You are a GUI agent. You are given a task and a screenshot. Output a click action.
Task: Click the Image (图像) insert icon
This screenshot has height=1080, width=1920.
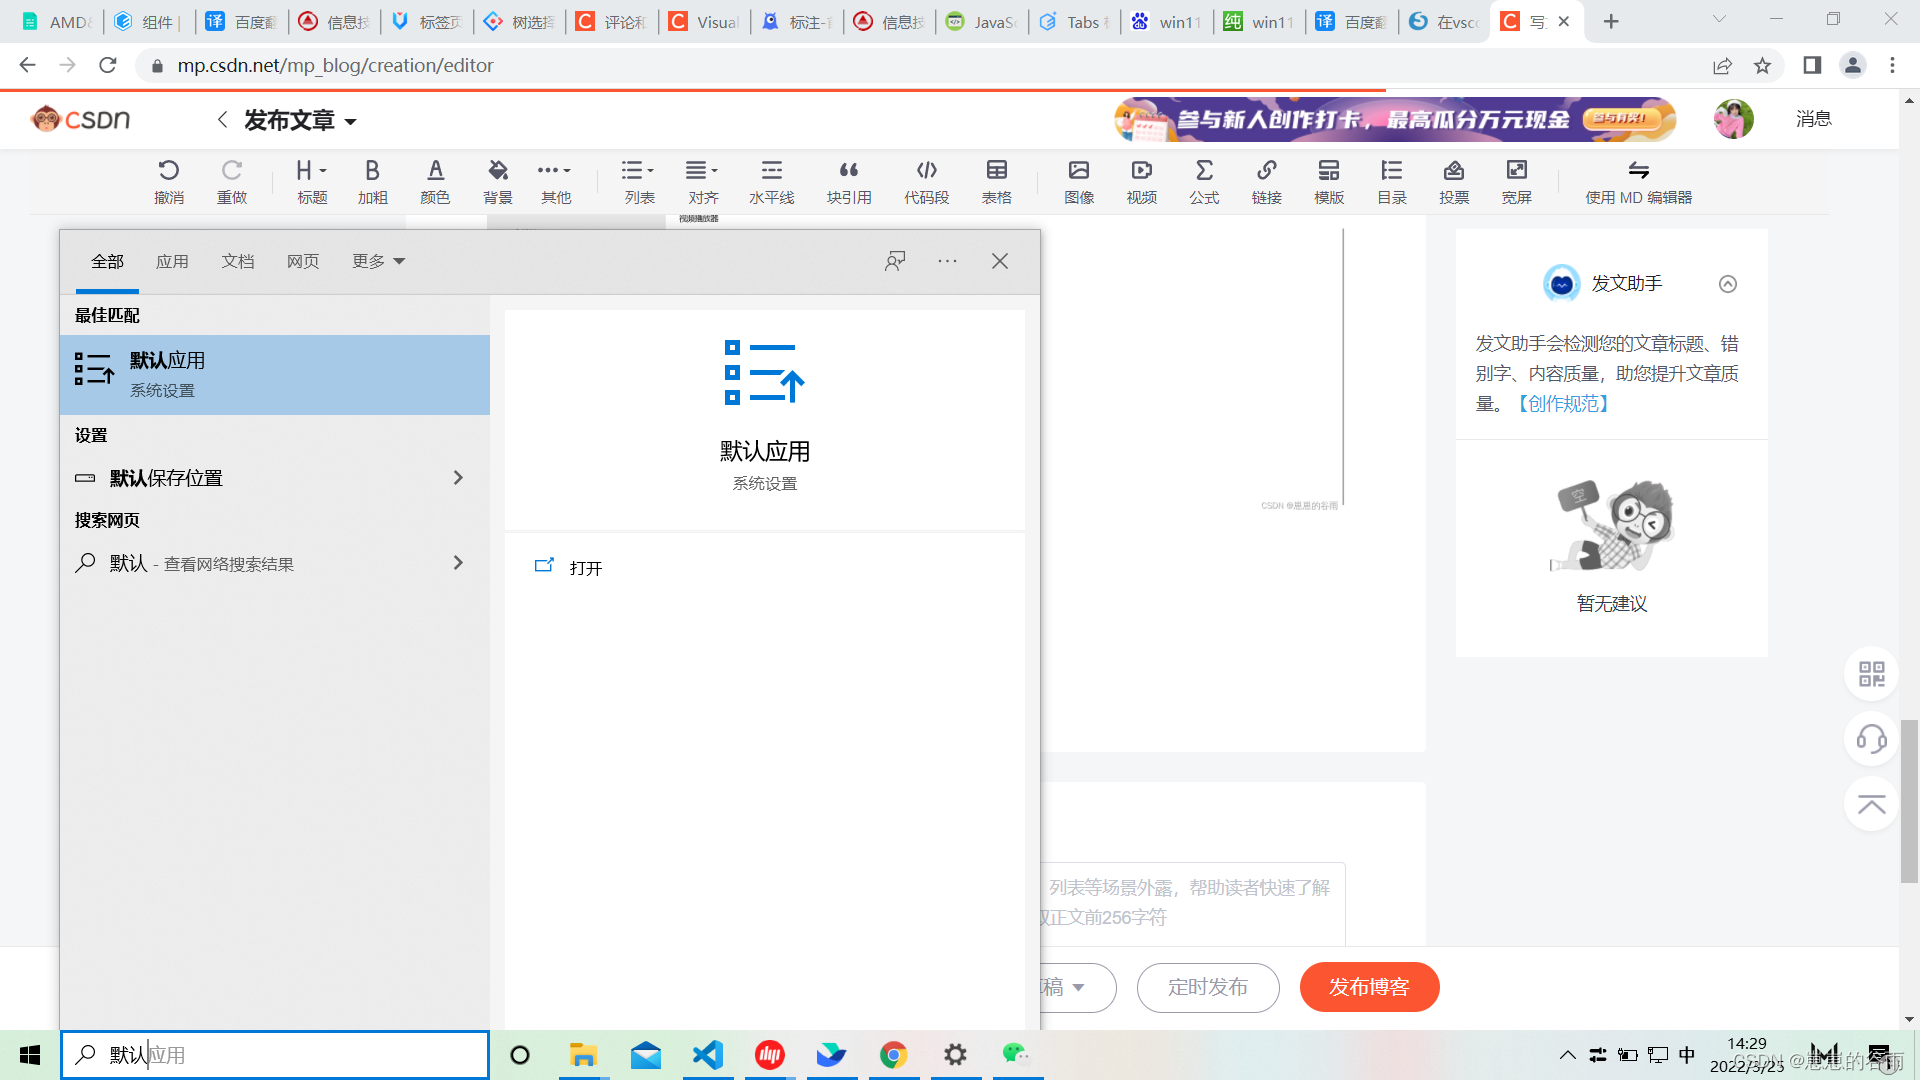click(x=1078, y=180)
